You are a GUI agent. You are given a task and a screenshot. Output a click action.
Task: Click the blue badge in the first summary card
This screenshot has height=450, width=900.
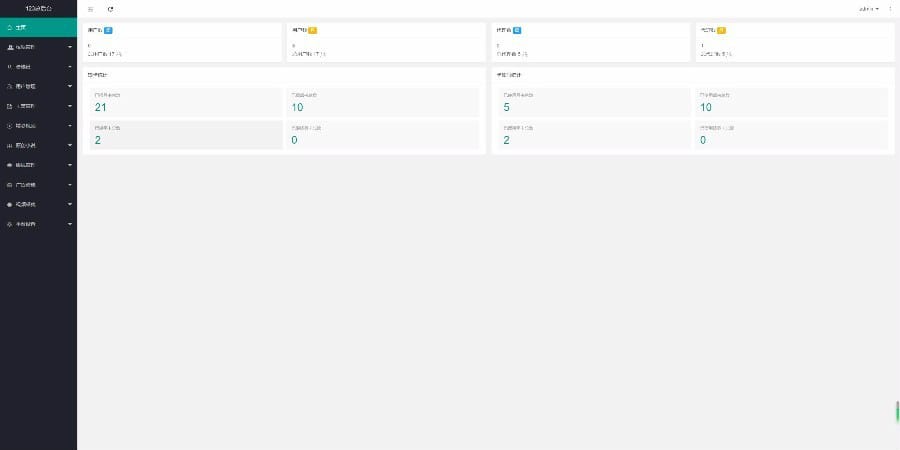tap(108, 30)
